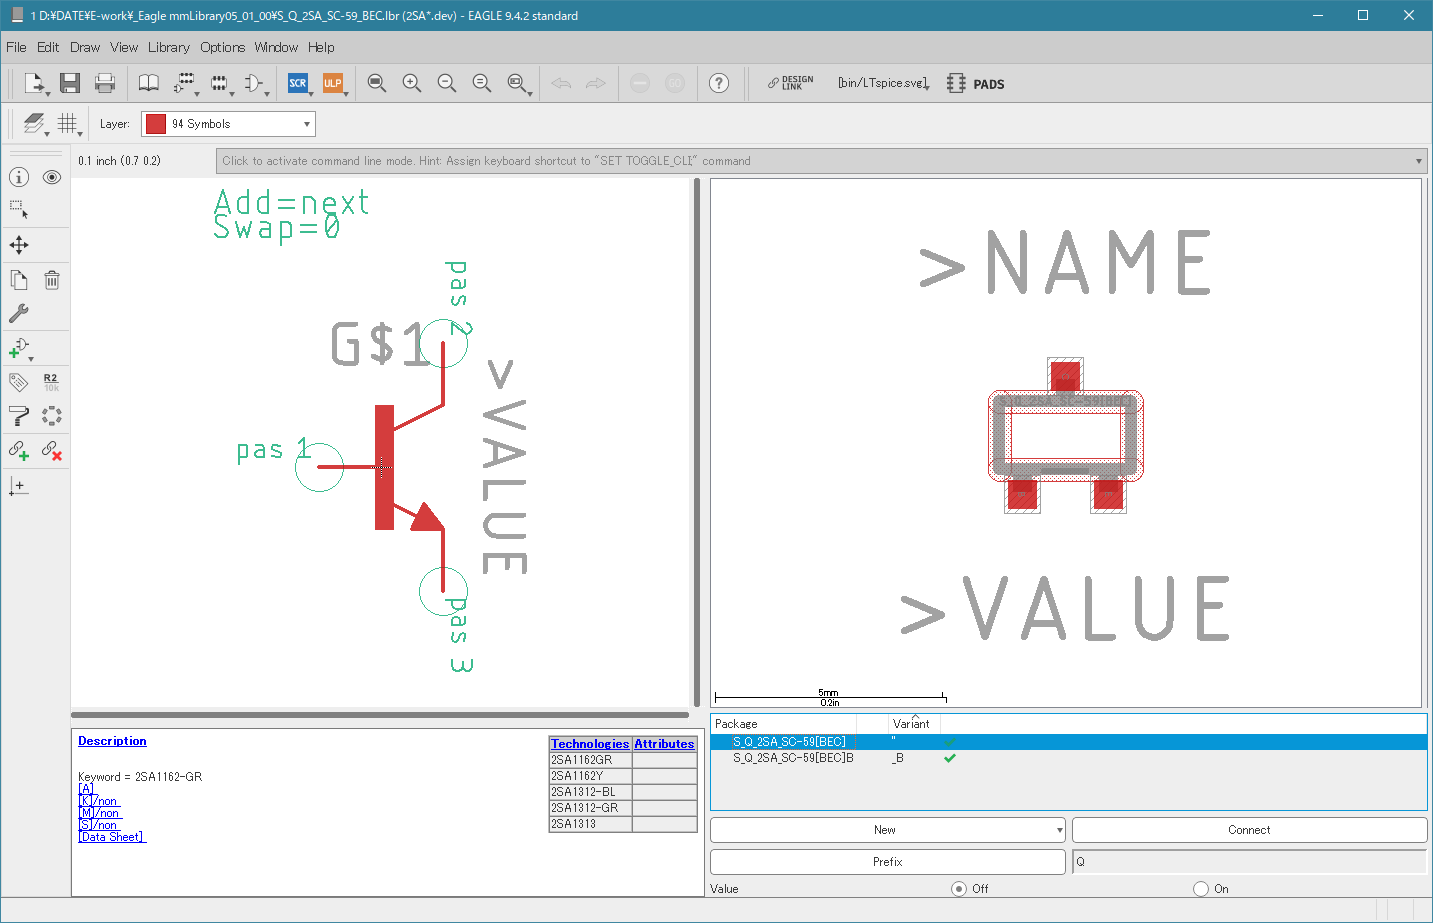Select the Info tool
Viewport: 1433px width, 923px height.
19,177
